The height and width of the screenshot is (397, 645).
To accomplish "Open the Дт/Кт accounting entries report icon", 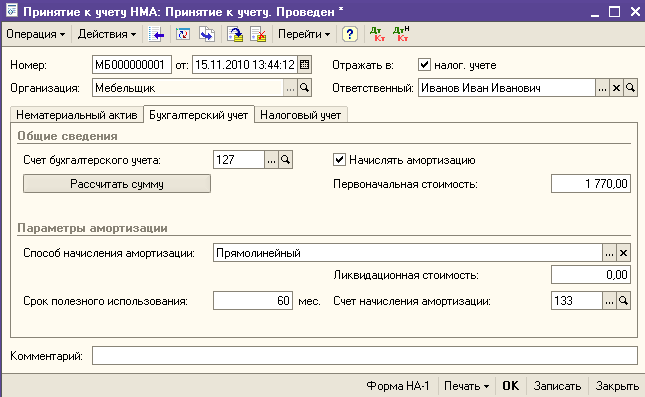I will (377, 34).
